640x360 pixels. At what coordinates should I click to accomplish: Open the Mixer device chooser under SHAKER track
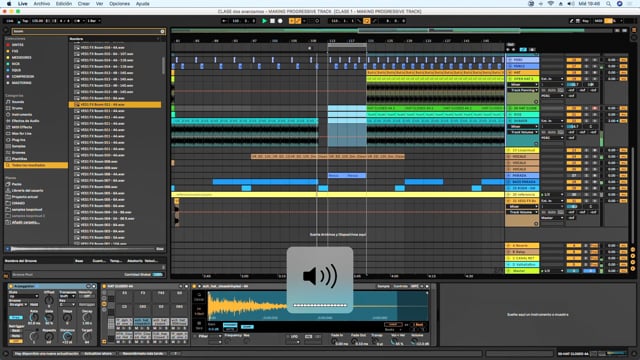point(523,127)
